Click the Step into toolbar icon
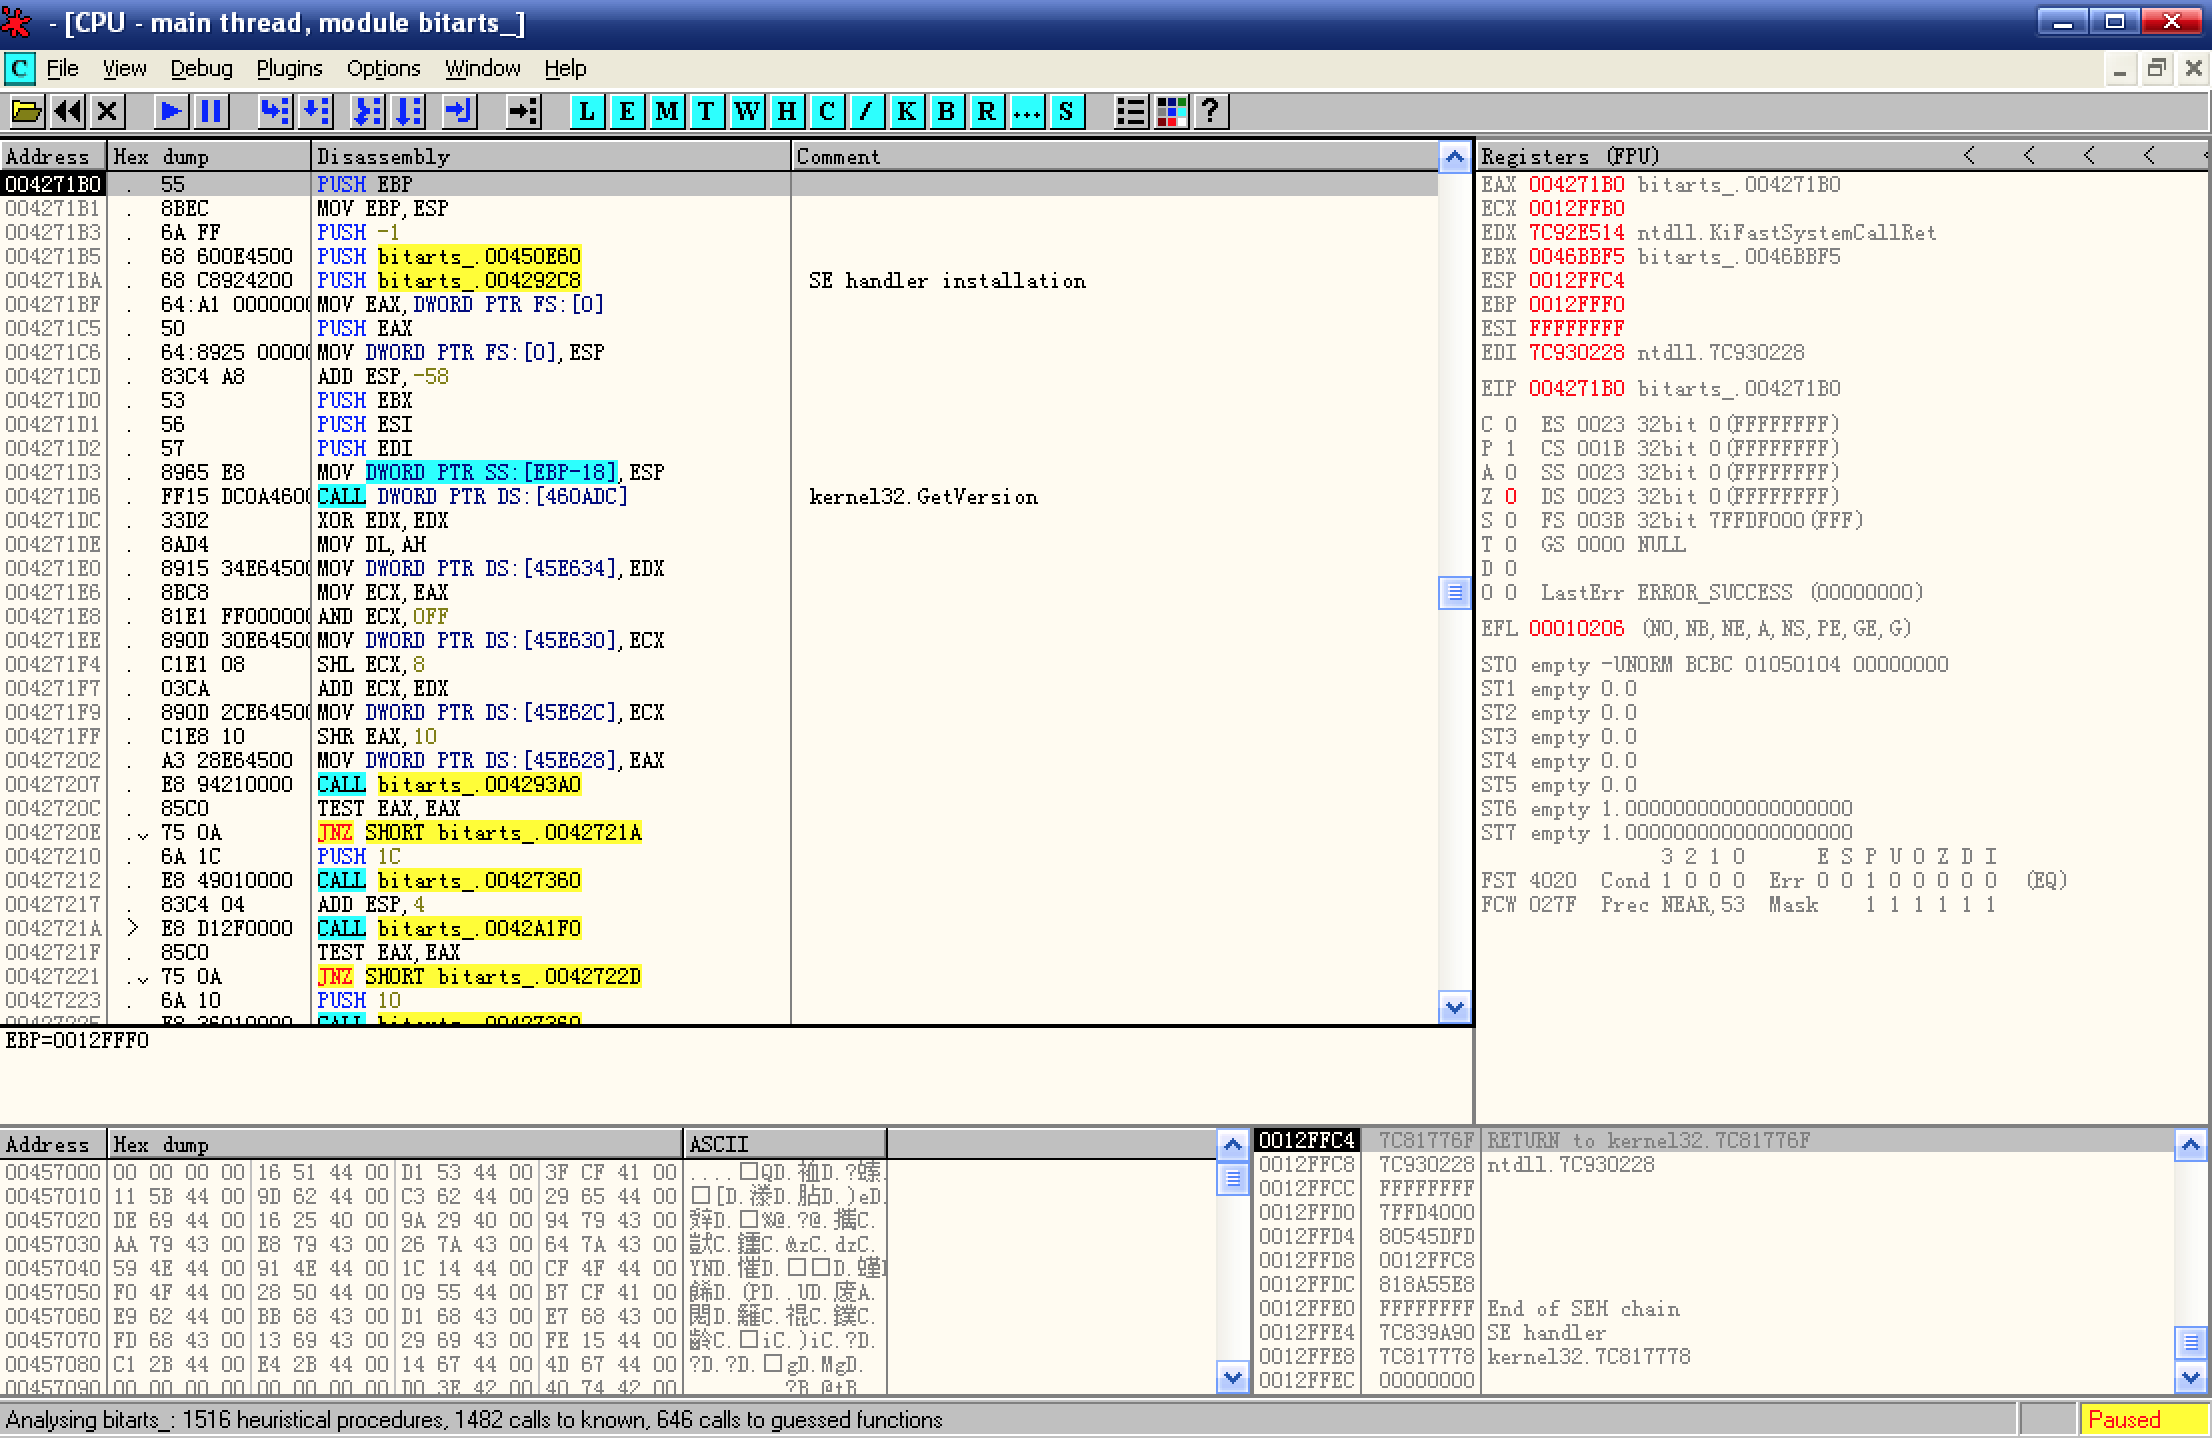This screenshot has height=1438, width=2212. pyautogui.click(x=274, y=111)
